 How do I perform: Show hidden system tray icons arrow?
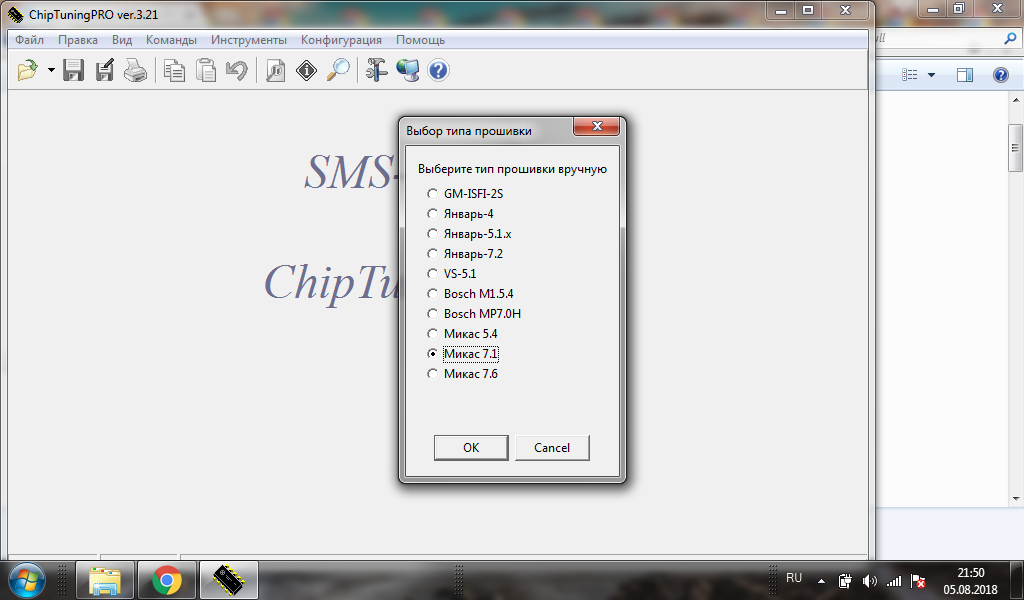pos(821,580)
